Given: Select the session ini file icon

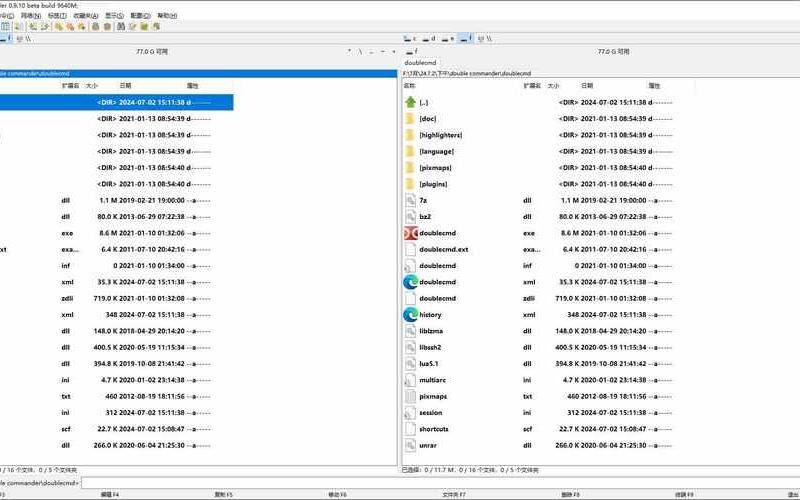Looking at the screenshot, I should click(x=410, y=413).
